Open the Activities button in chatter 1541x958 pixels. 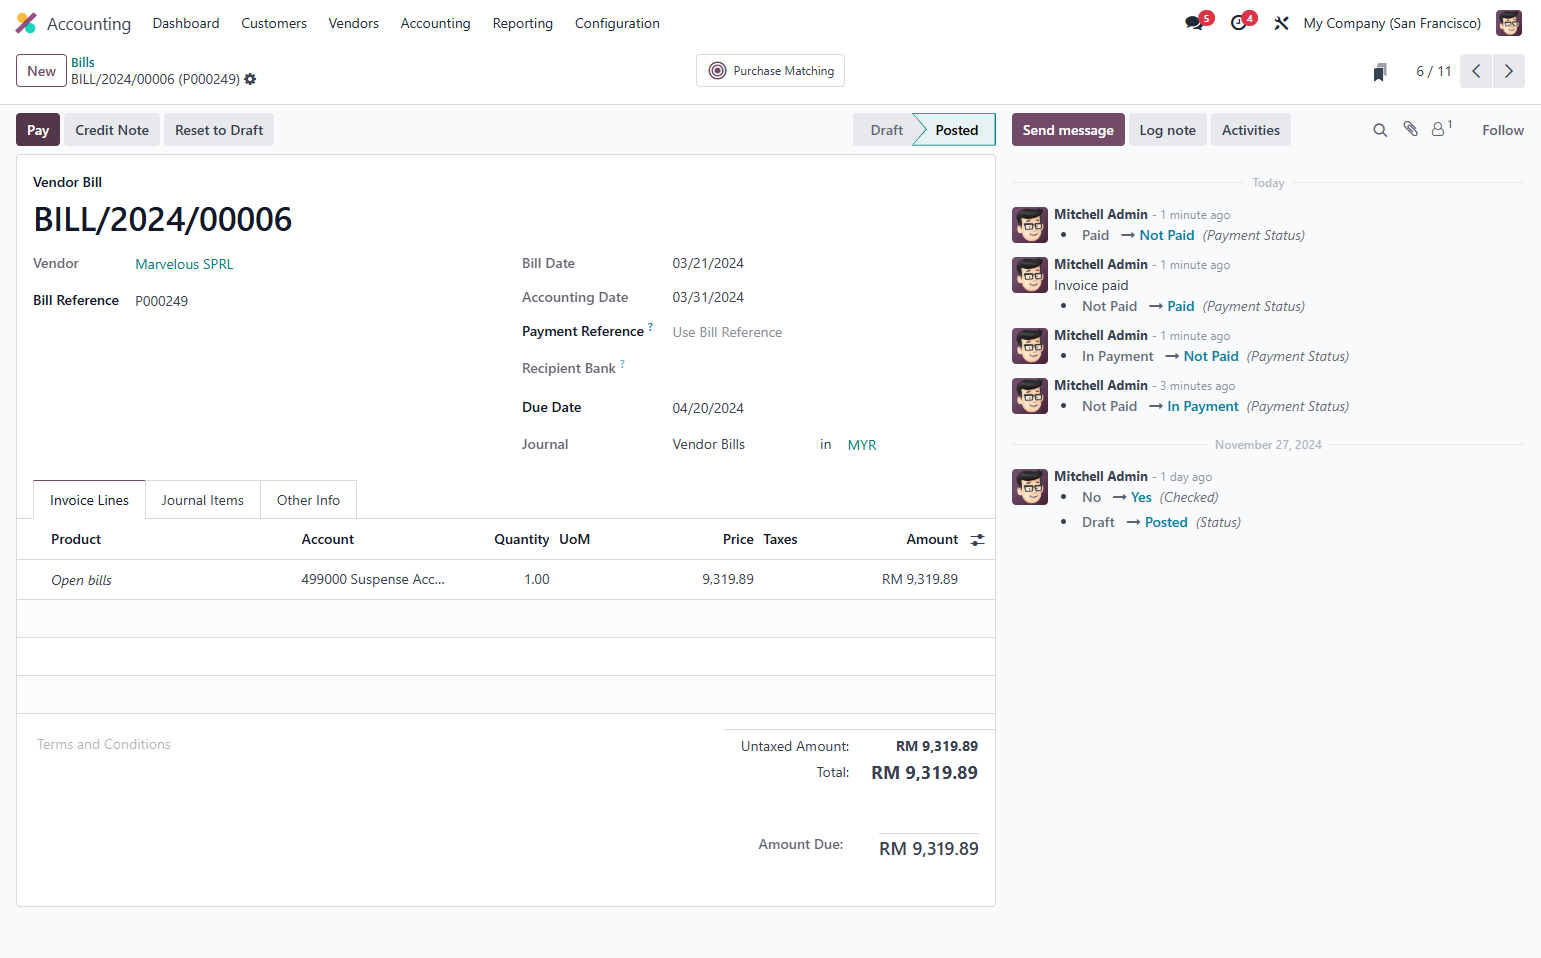point(1251,130)
